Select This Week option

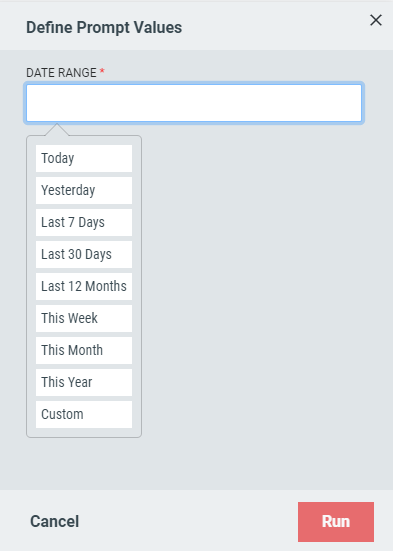(x=84, y=318)
